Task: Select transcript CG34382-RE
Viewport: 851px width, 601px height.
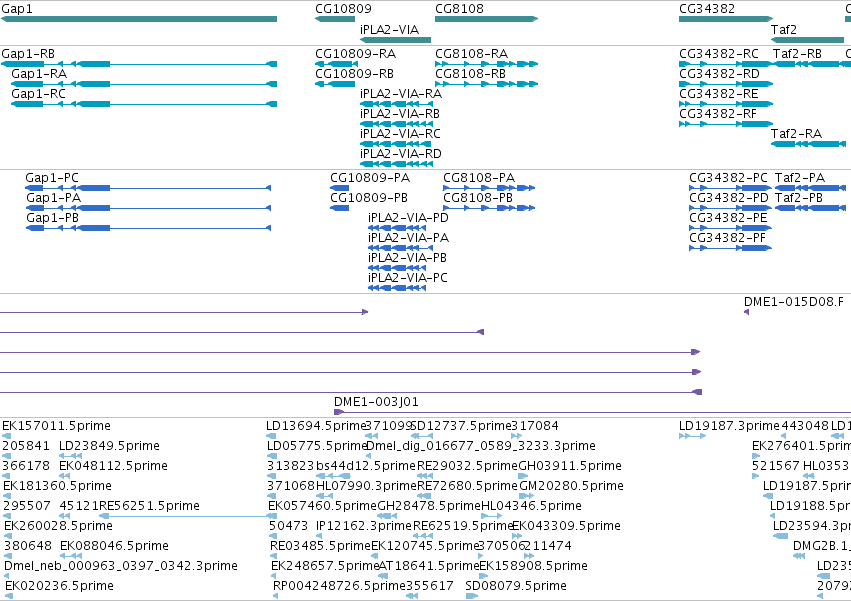Action: click(x=726, y=104)
